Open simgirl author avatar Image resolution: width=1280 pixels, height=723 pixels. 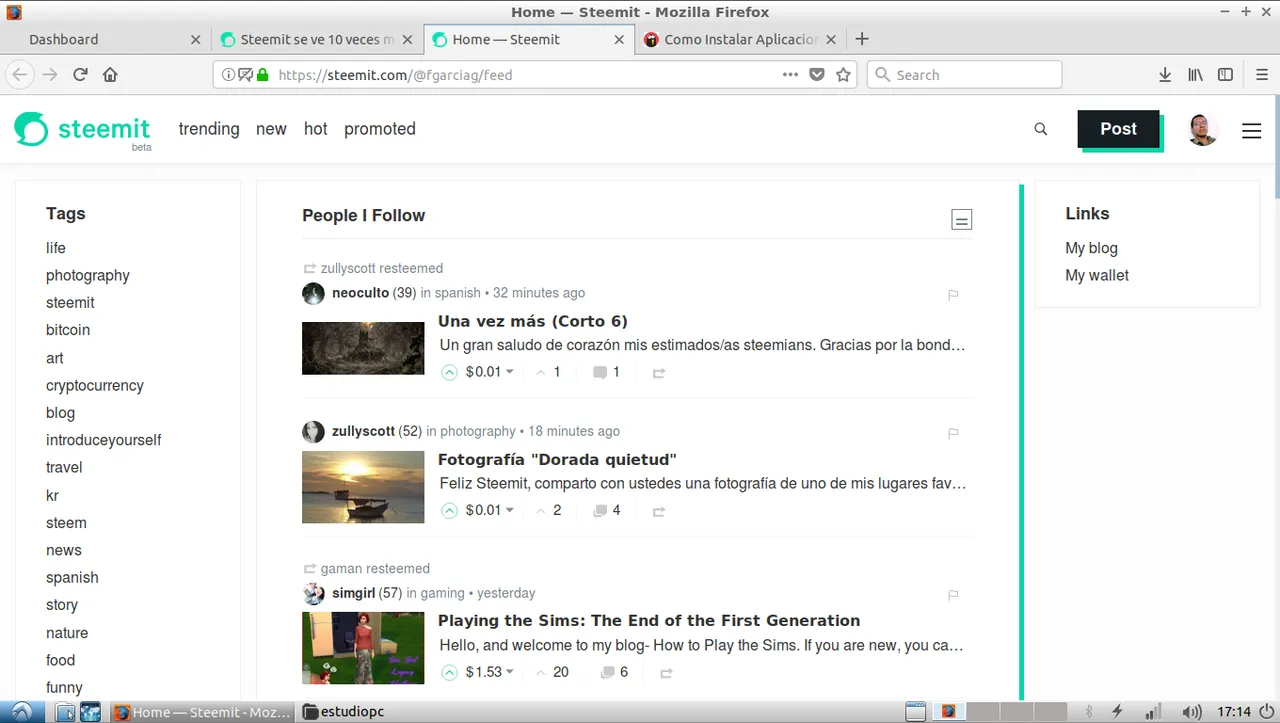click(313, 593)
